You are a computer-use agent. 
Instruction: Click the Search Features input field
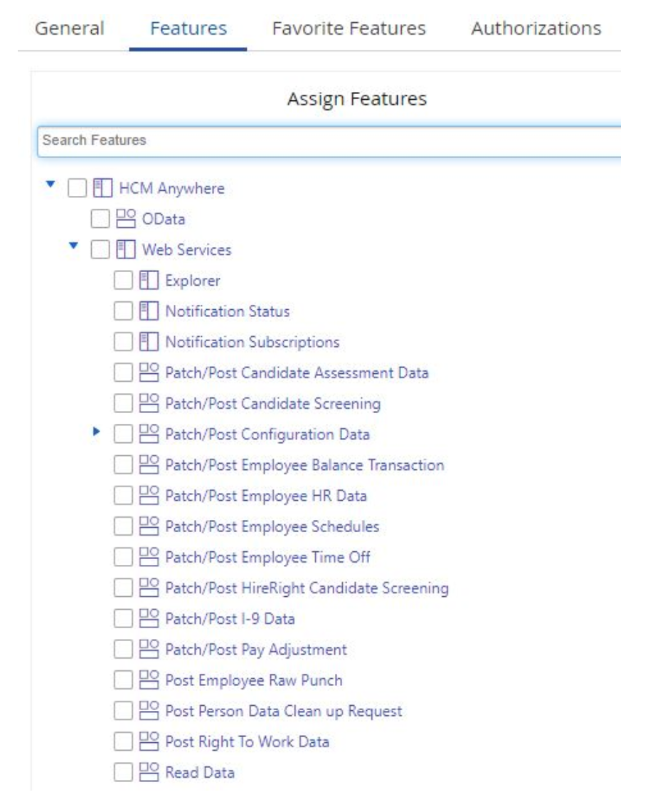point(328,141)
